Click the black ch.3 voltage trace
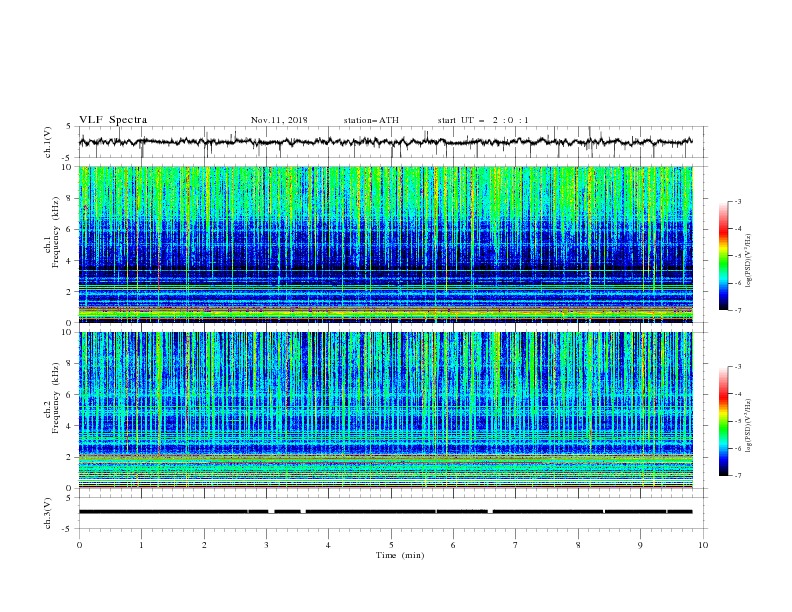 point(385,512)
